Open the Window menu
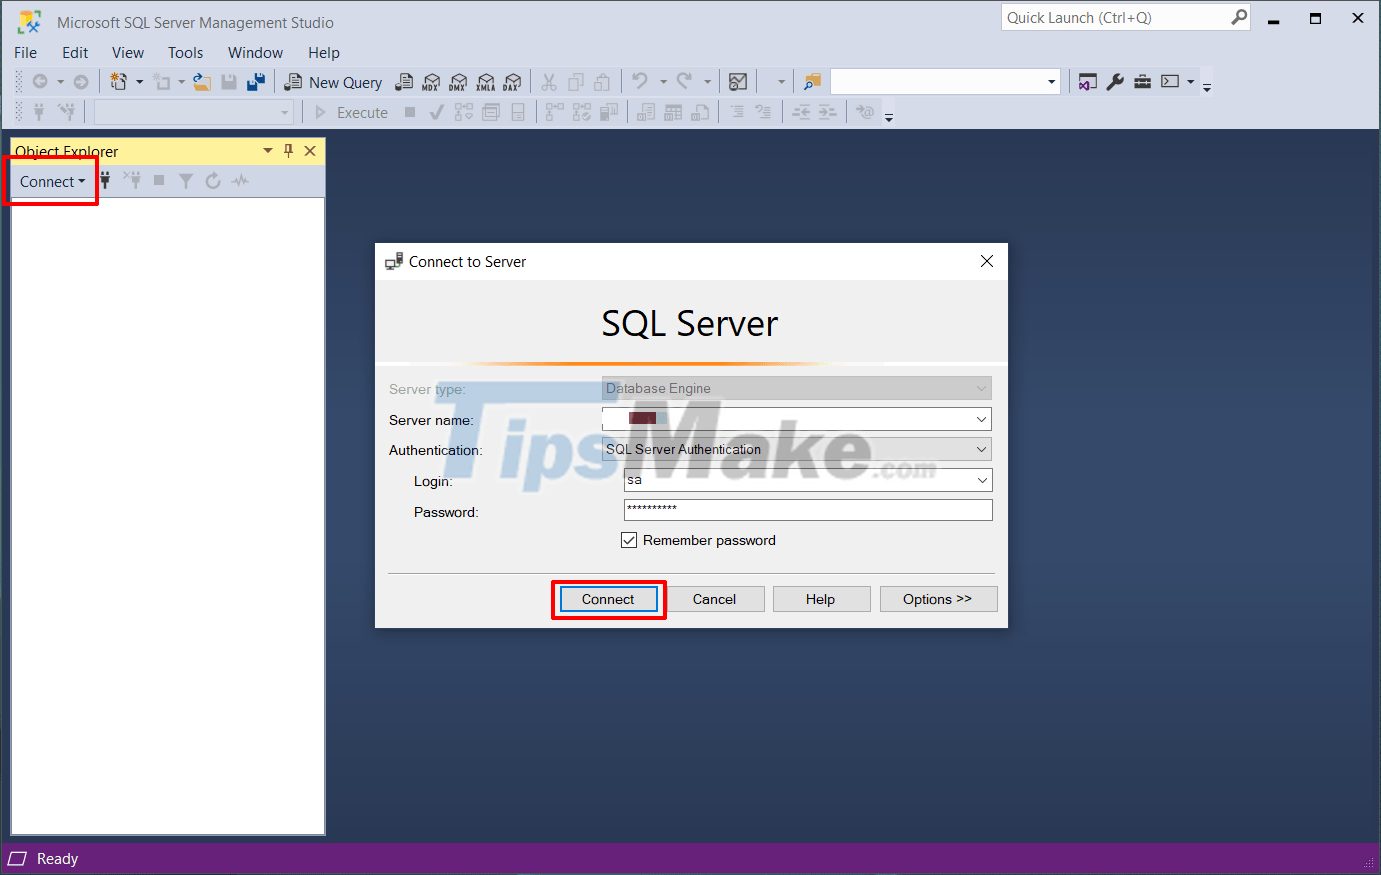 (255, 52)
